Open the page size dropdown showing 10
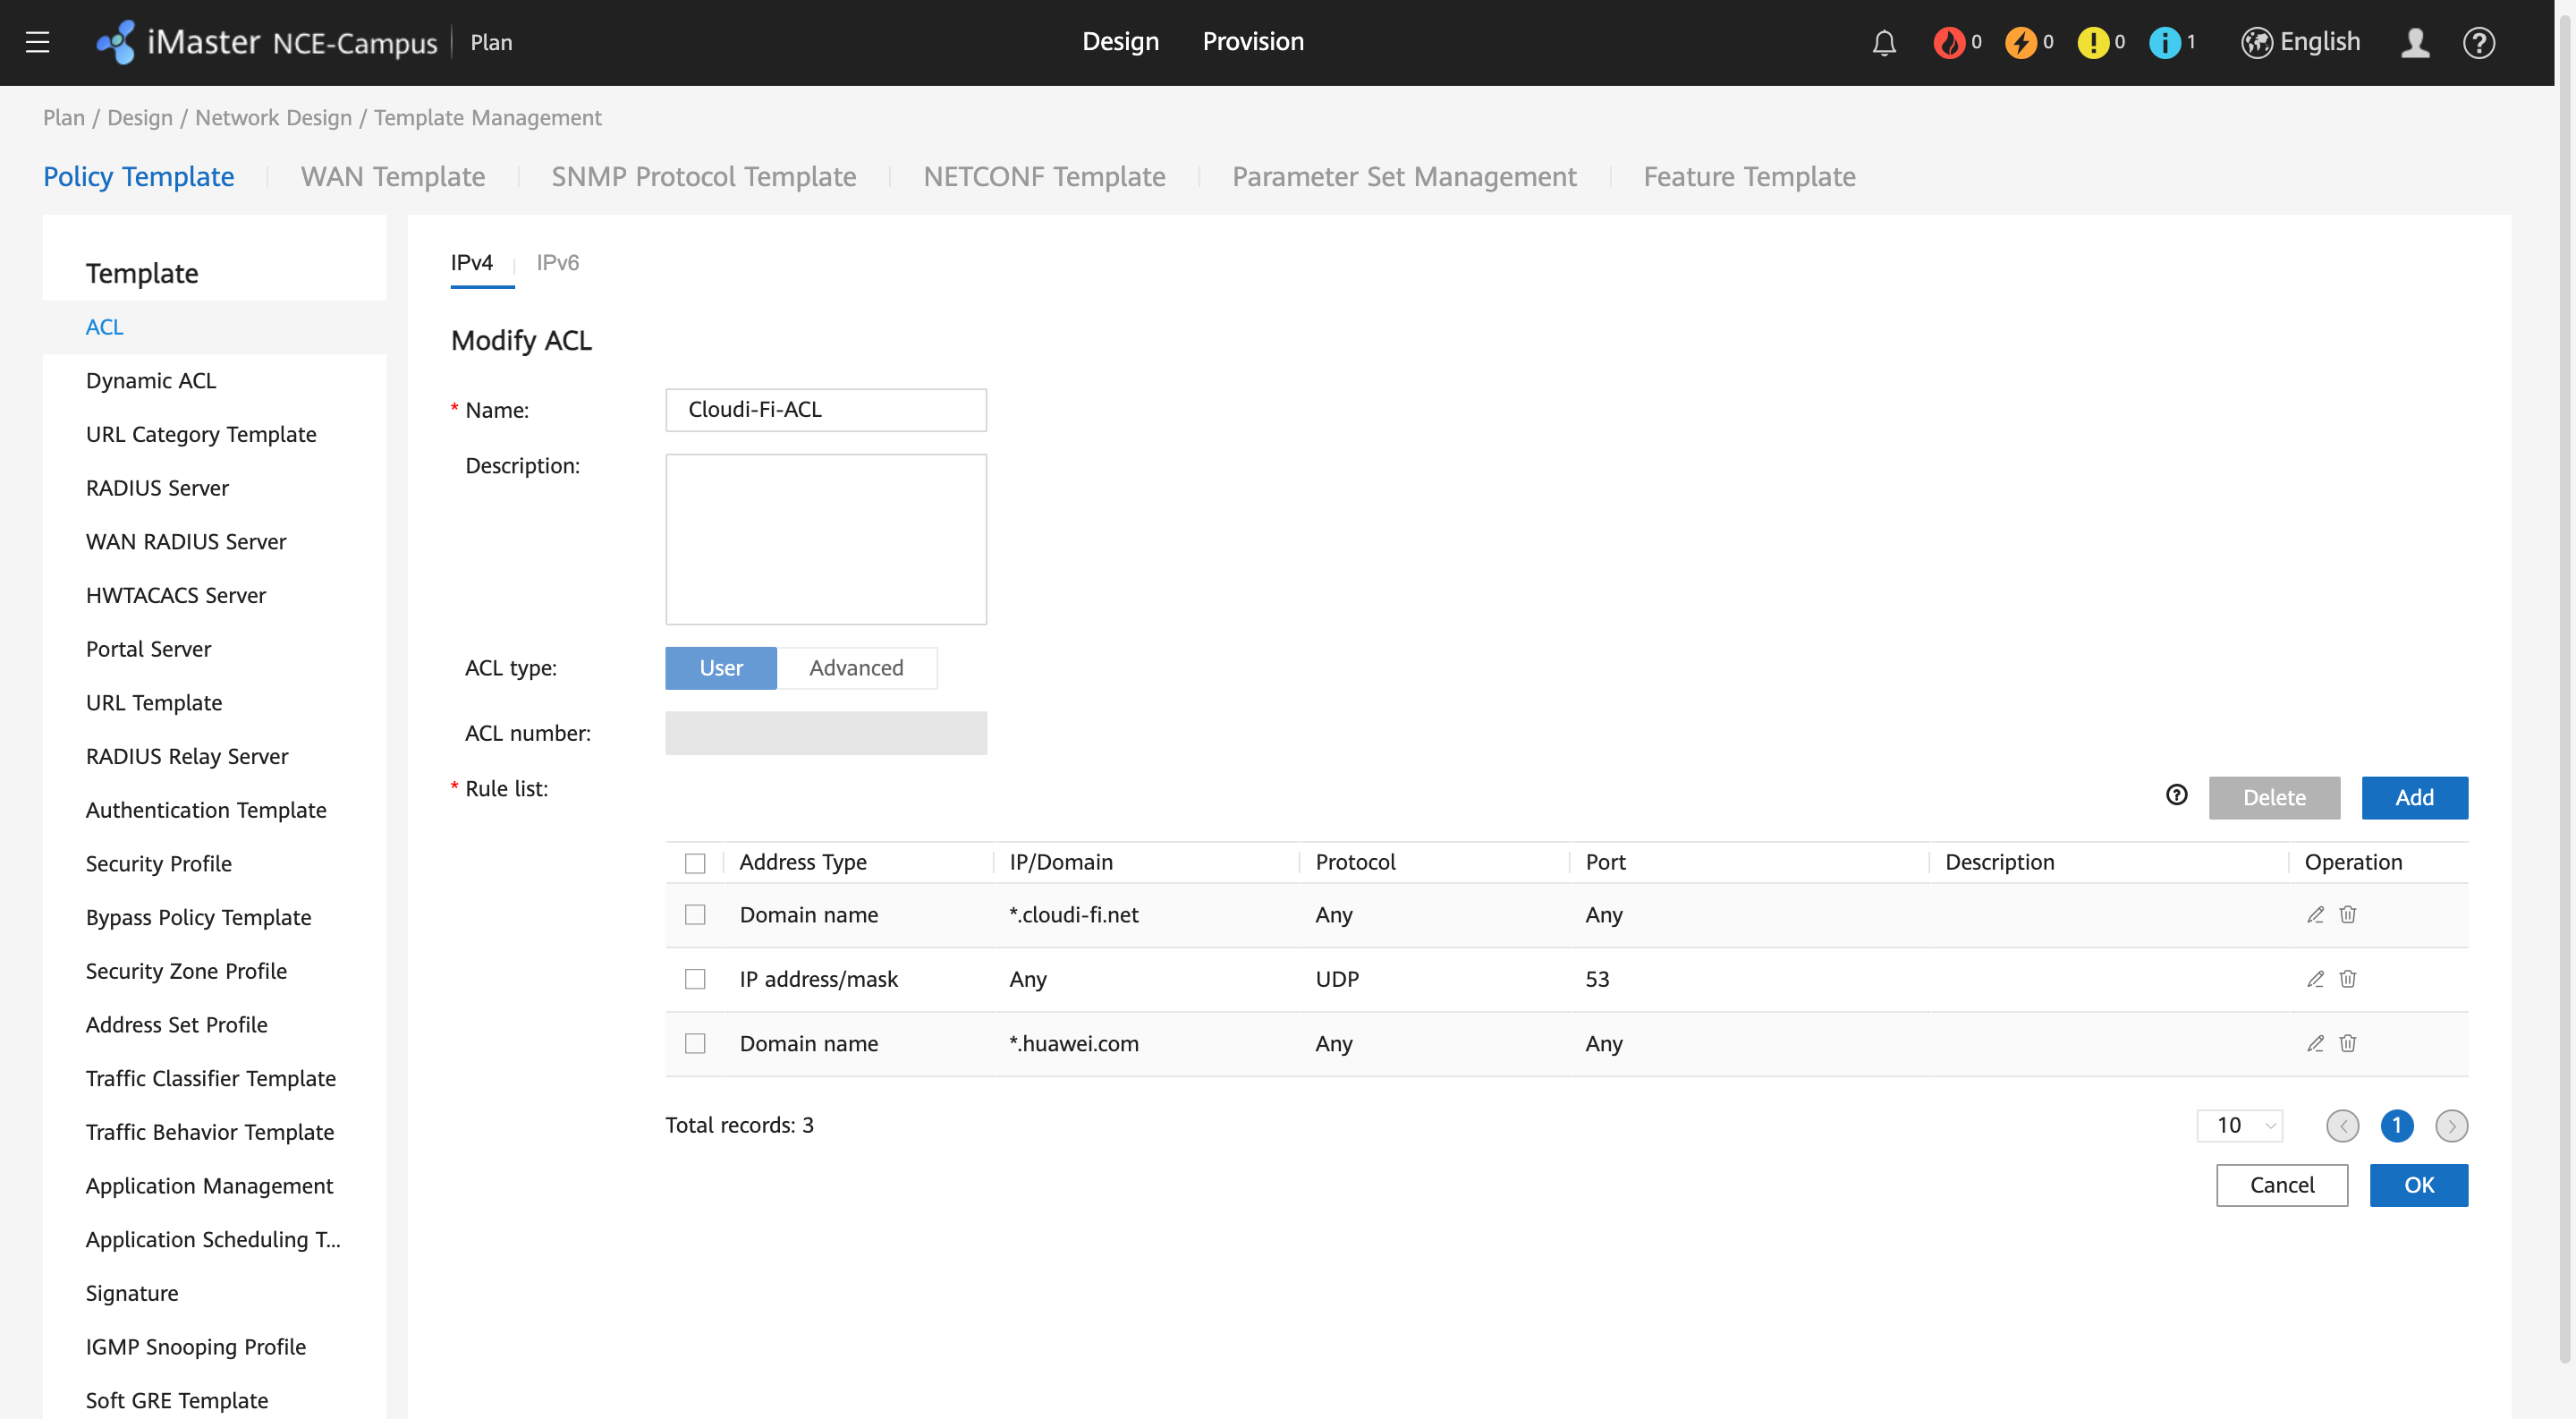 coord(2239,1125)
